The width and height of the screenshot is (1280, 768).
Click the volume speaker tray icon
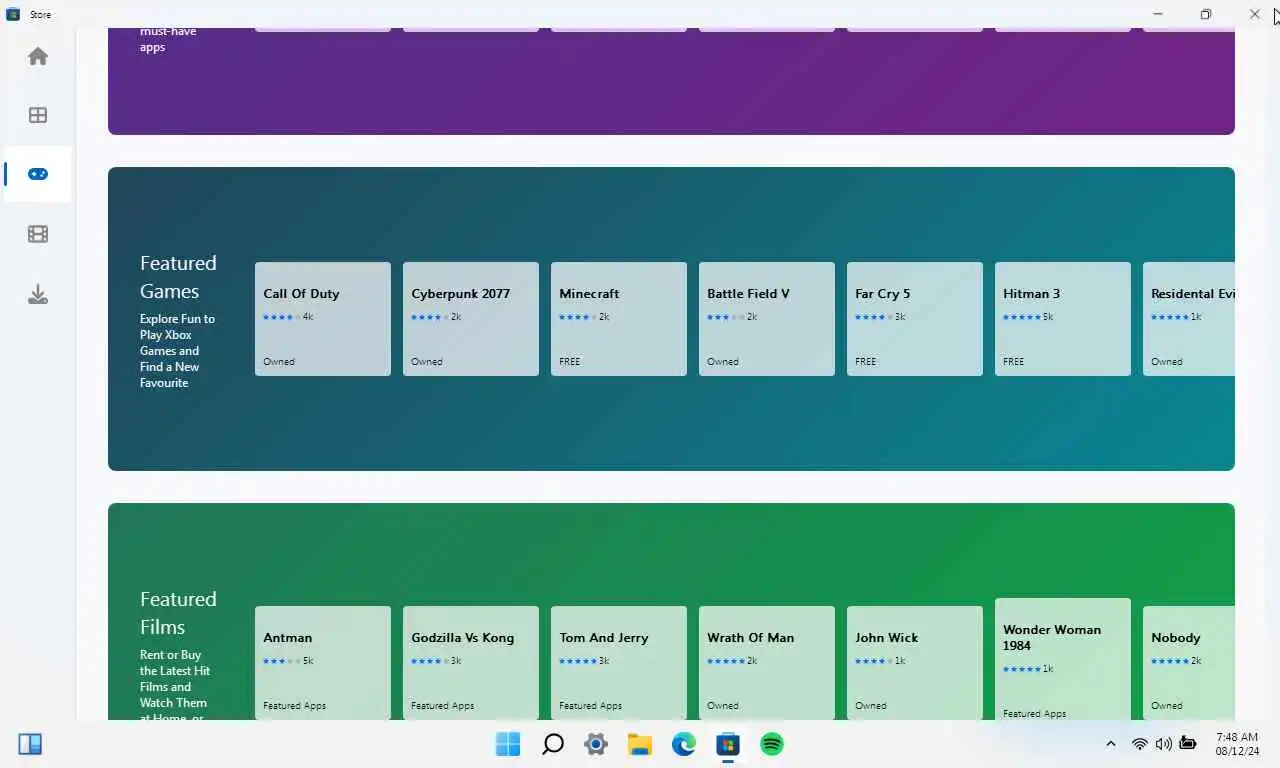tap(1163, 744)
